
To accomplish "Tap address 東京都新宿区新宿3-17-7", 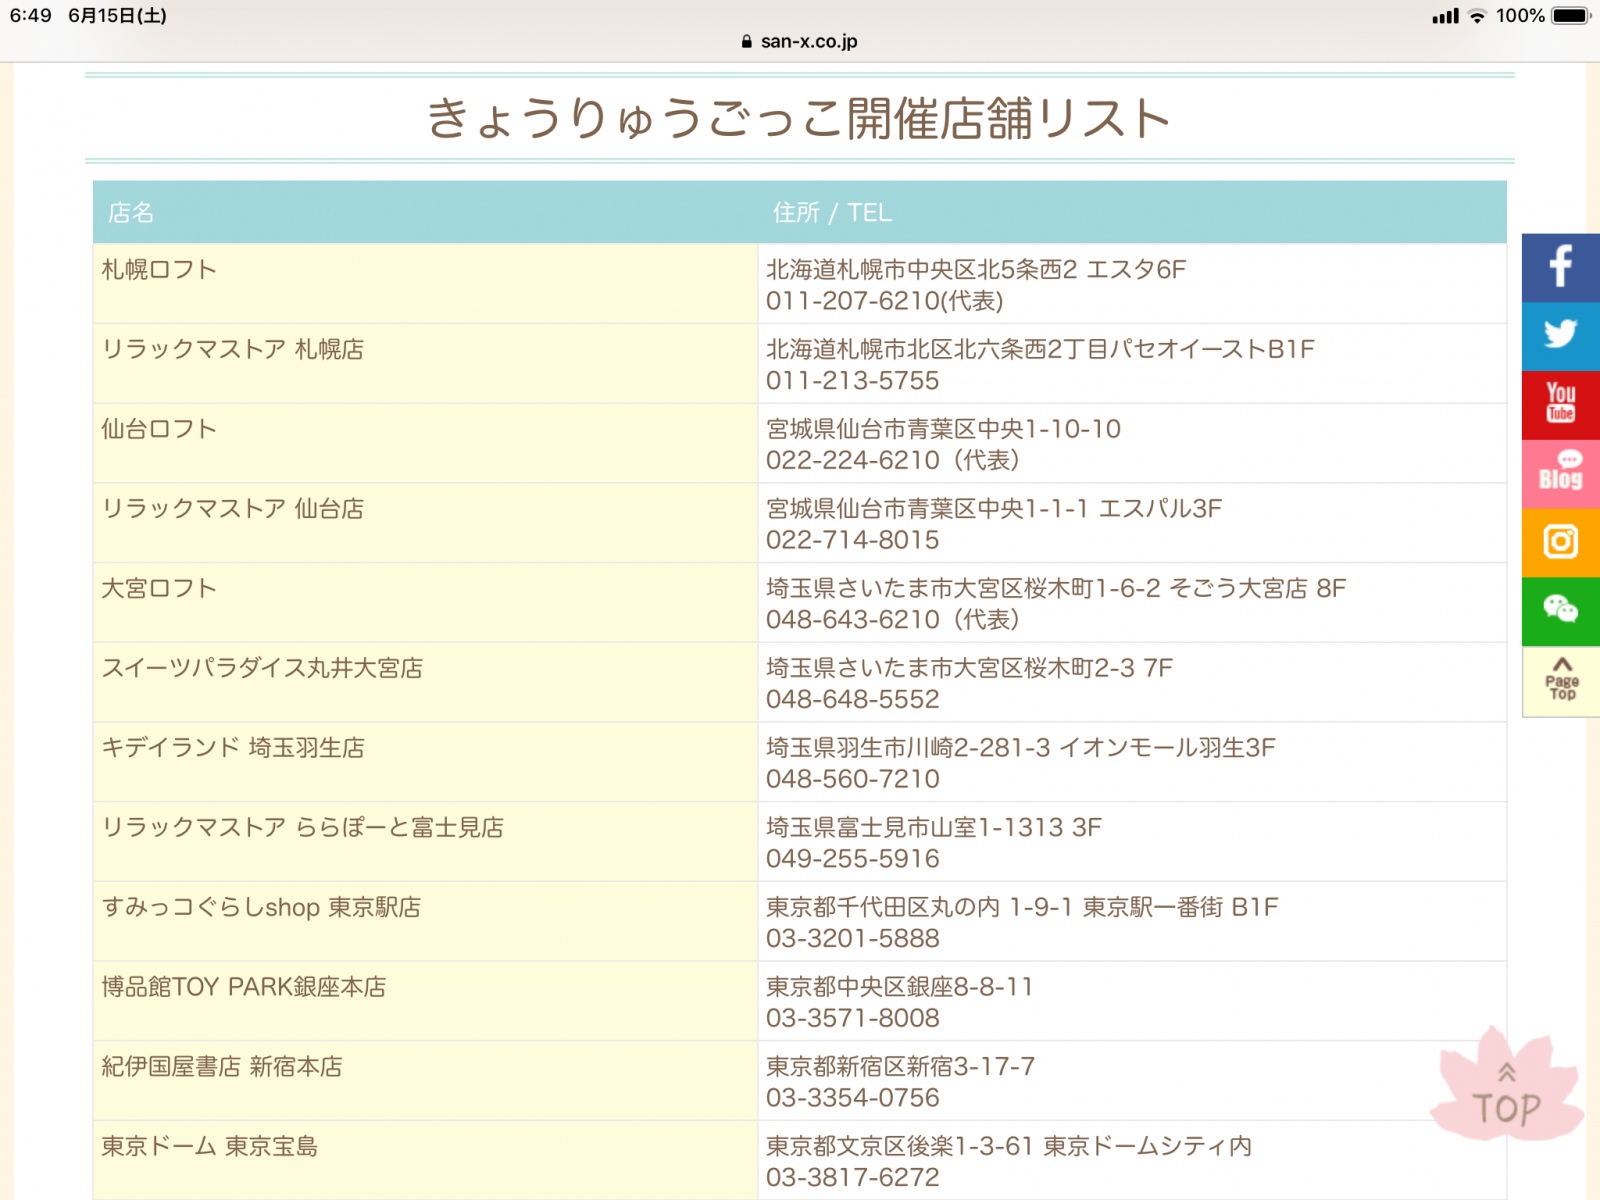I will (x=900, y=1066).
